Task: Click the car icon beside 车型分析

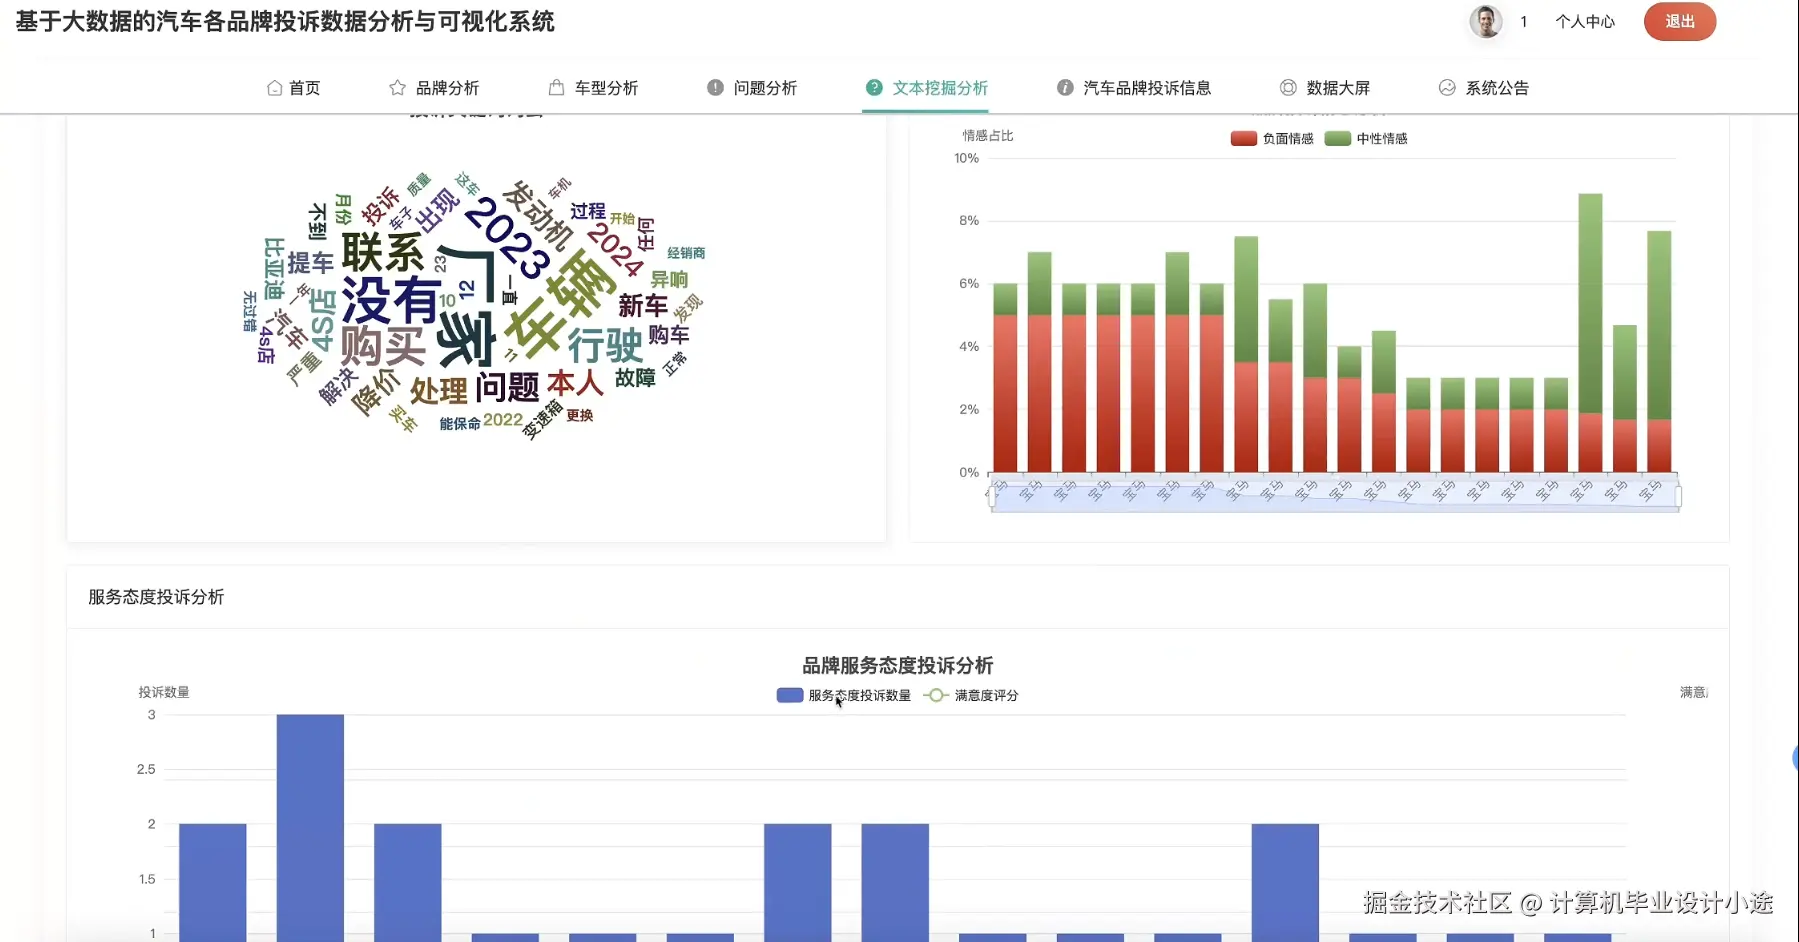Action: [x=554, y=87]
